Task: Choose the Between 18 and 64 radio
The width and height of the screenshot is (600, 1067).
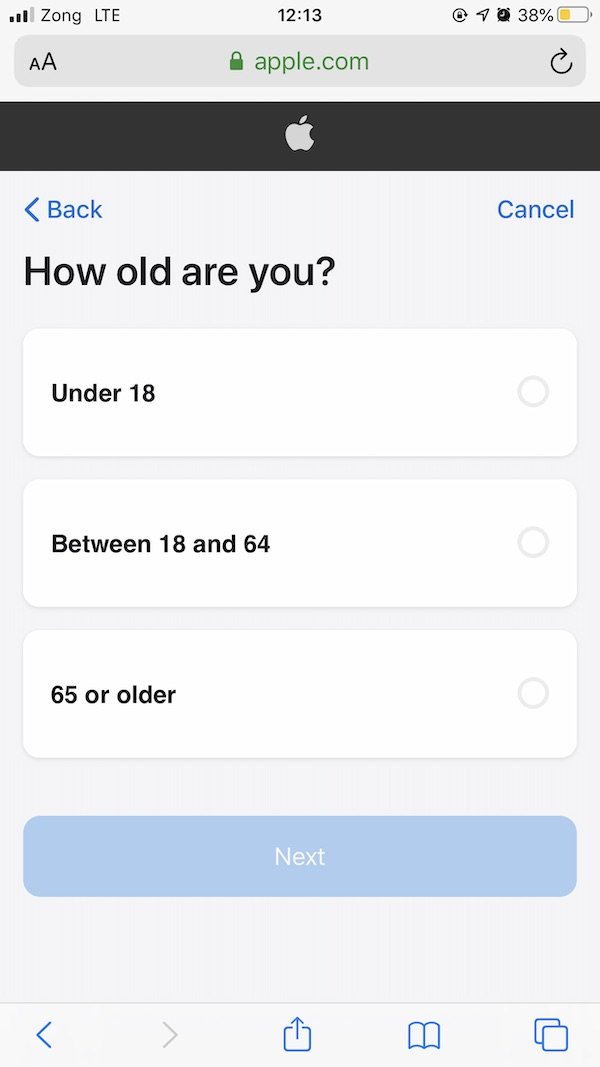Action: pos(533,543)
